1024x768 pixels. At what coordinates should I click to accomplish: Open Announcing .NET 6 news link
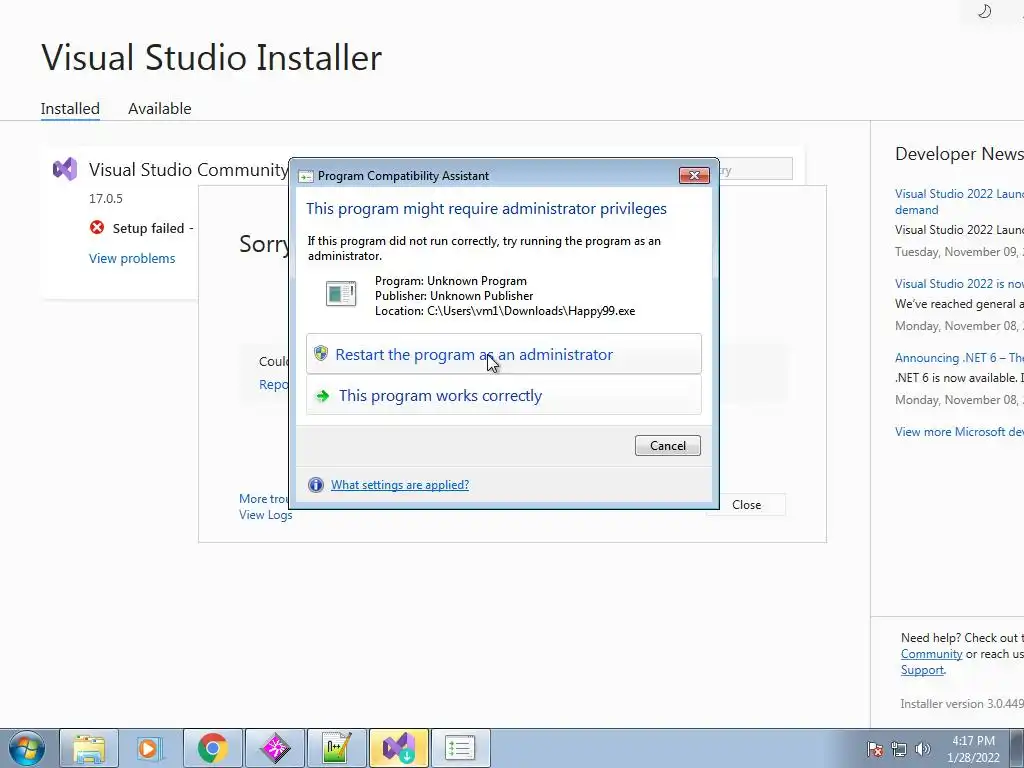point(959,358)
